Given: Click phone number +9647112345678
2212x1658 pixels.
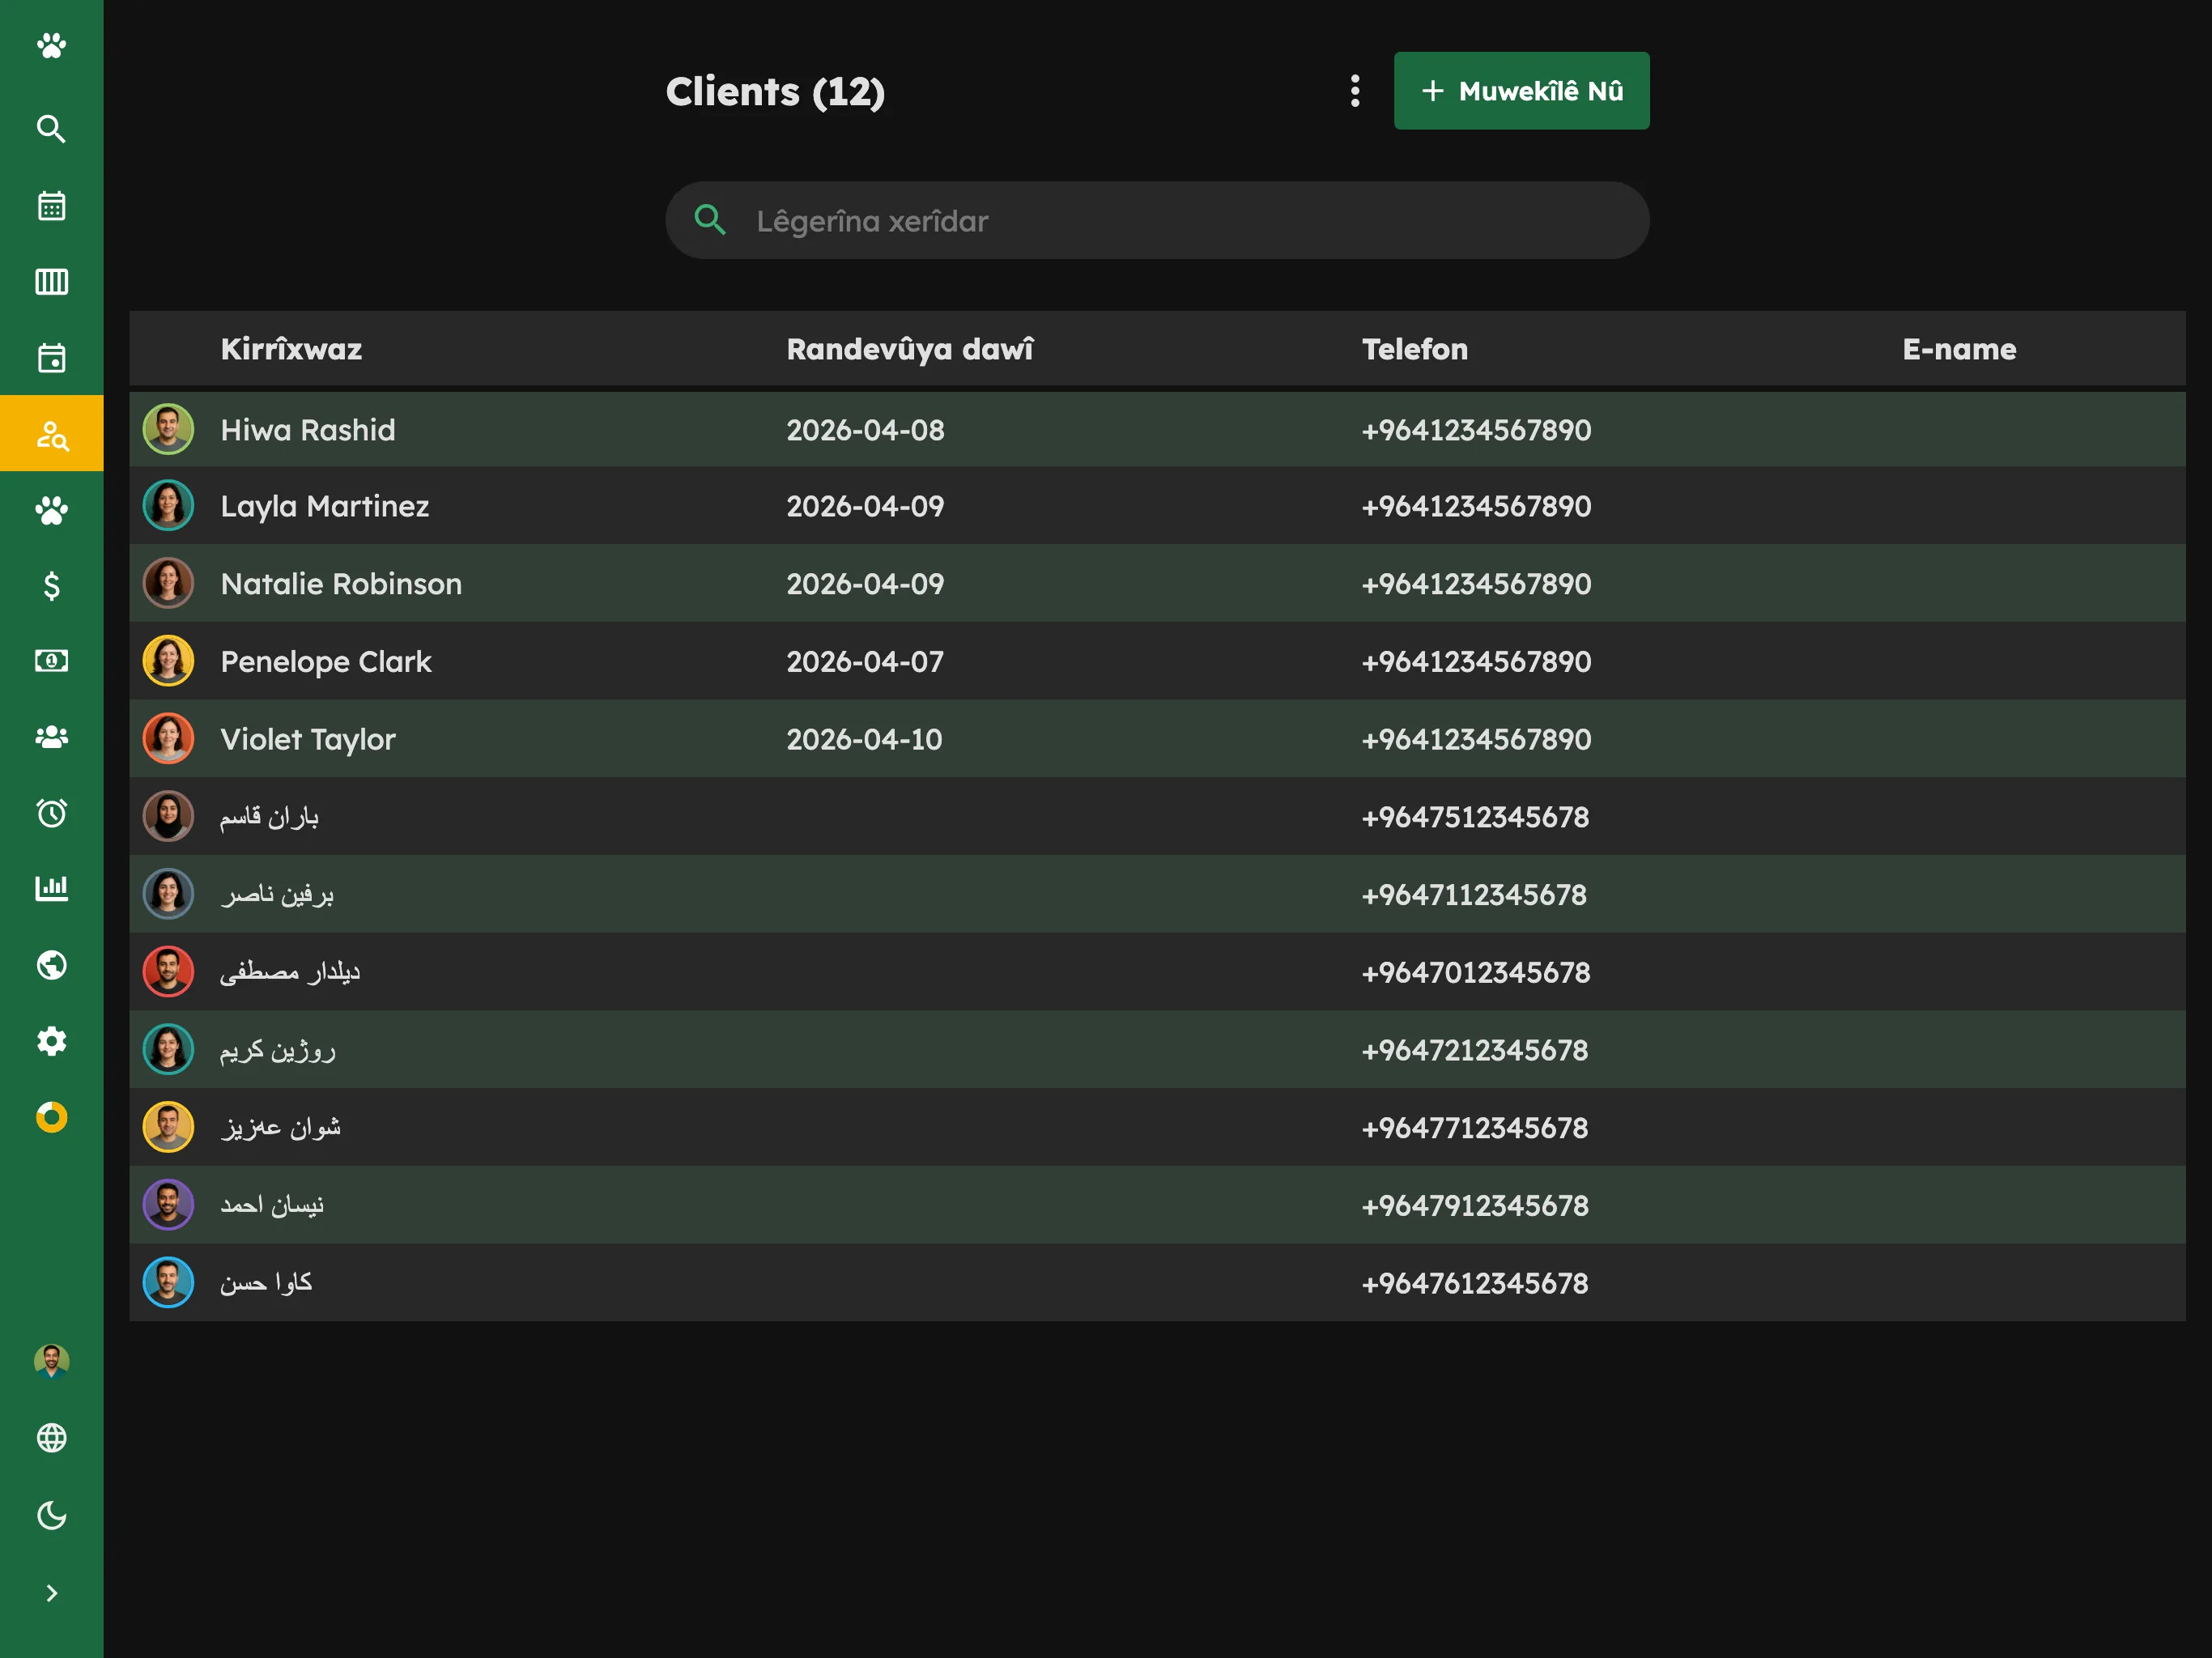Looking at the screenshot, I should click(1474, 894).
